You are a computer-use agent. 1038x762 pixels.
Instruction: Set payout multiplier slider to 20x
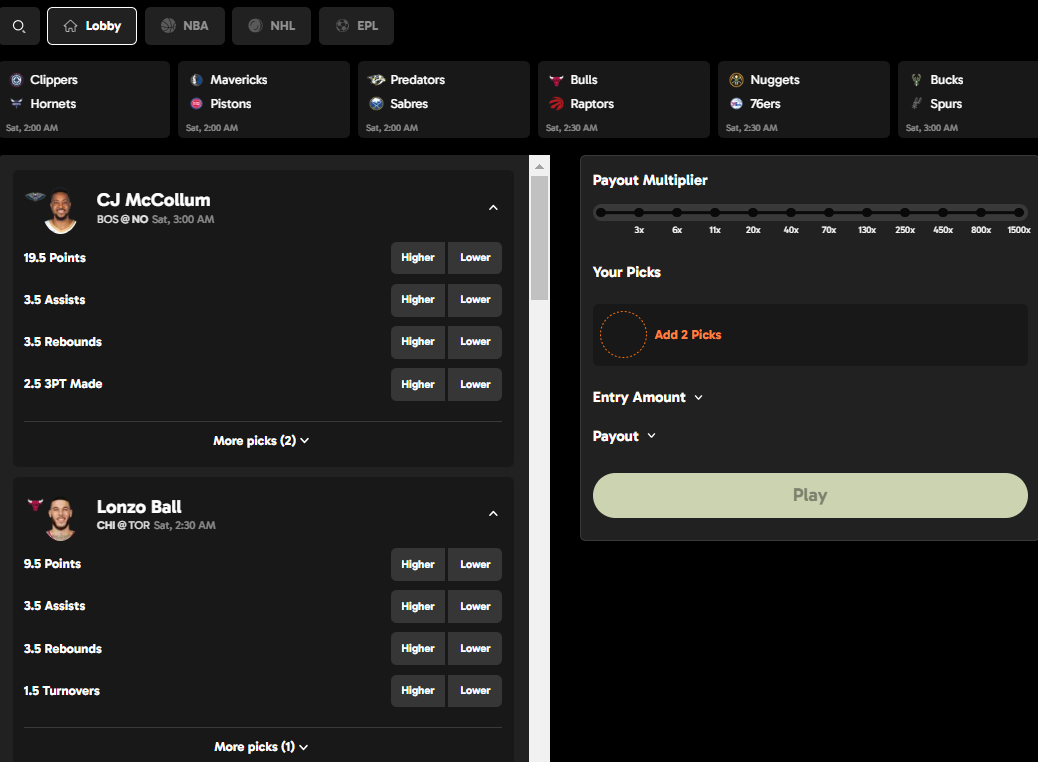coord(753,213)
